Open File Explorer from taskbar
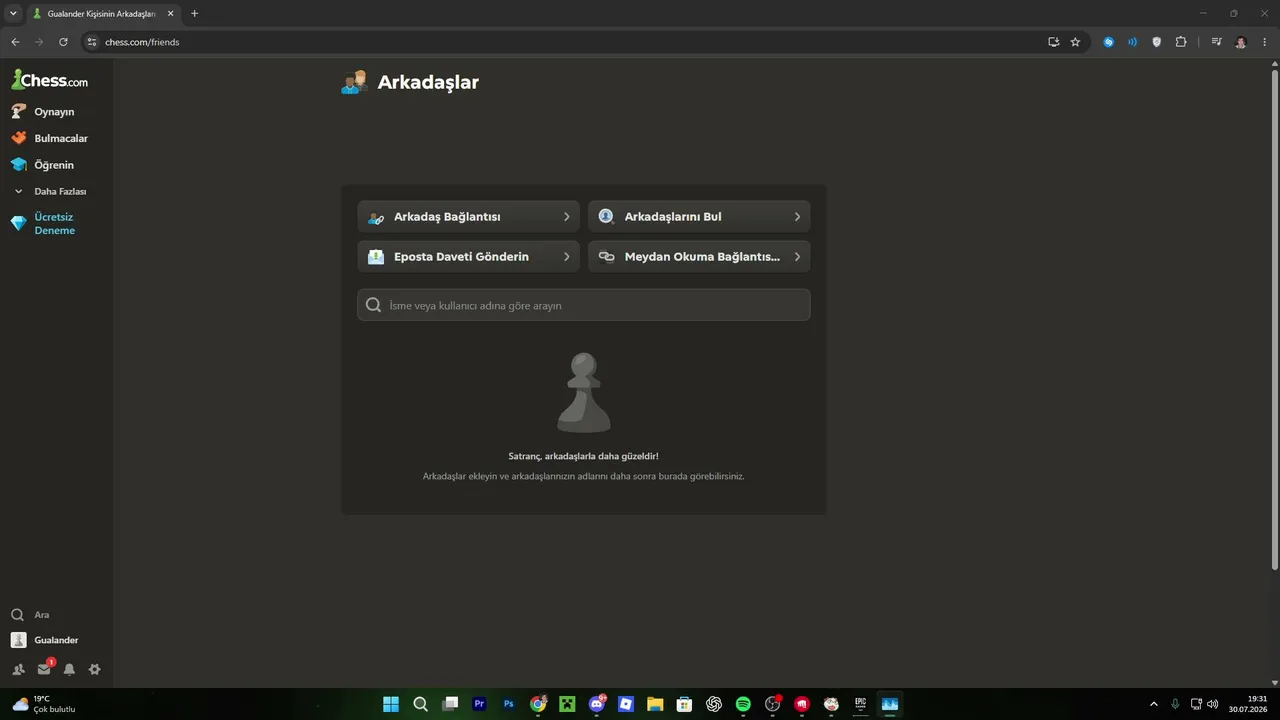The image size is (1280, 720). pyautogui.click(x=655, y=704)
